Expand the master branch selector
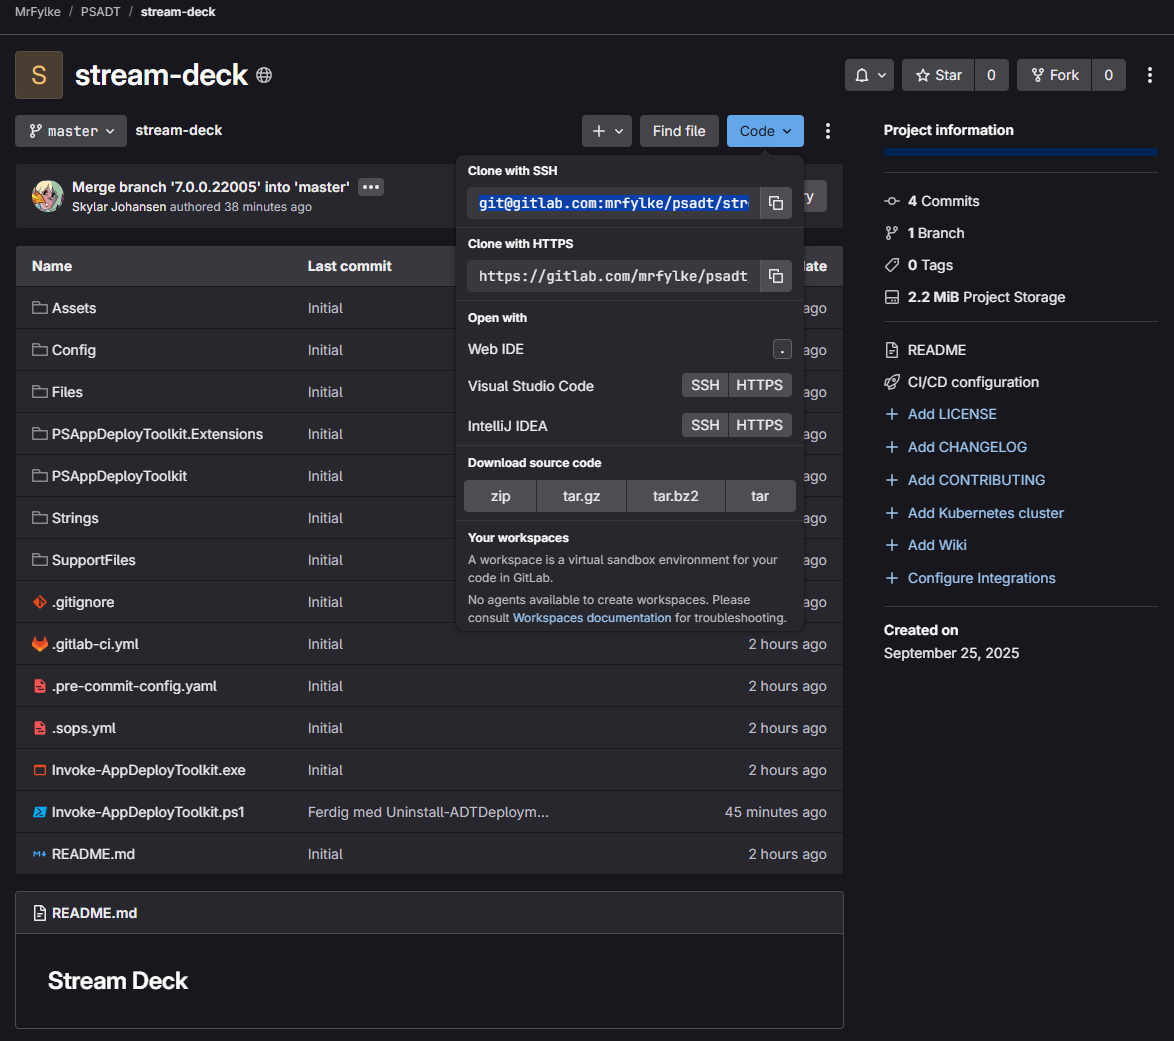This screenshot has width=1174, height=1041. coord(71,131)
